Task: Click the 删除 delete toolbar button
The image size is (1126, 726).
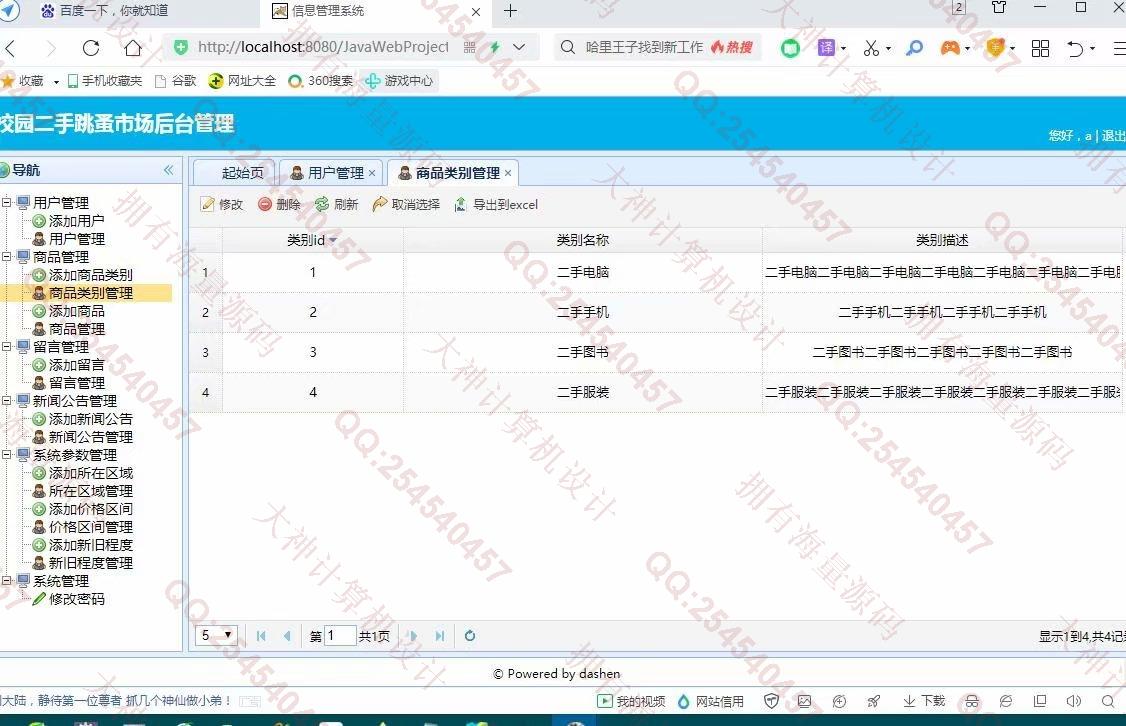Action: click(279, 205)
